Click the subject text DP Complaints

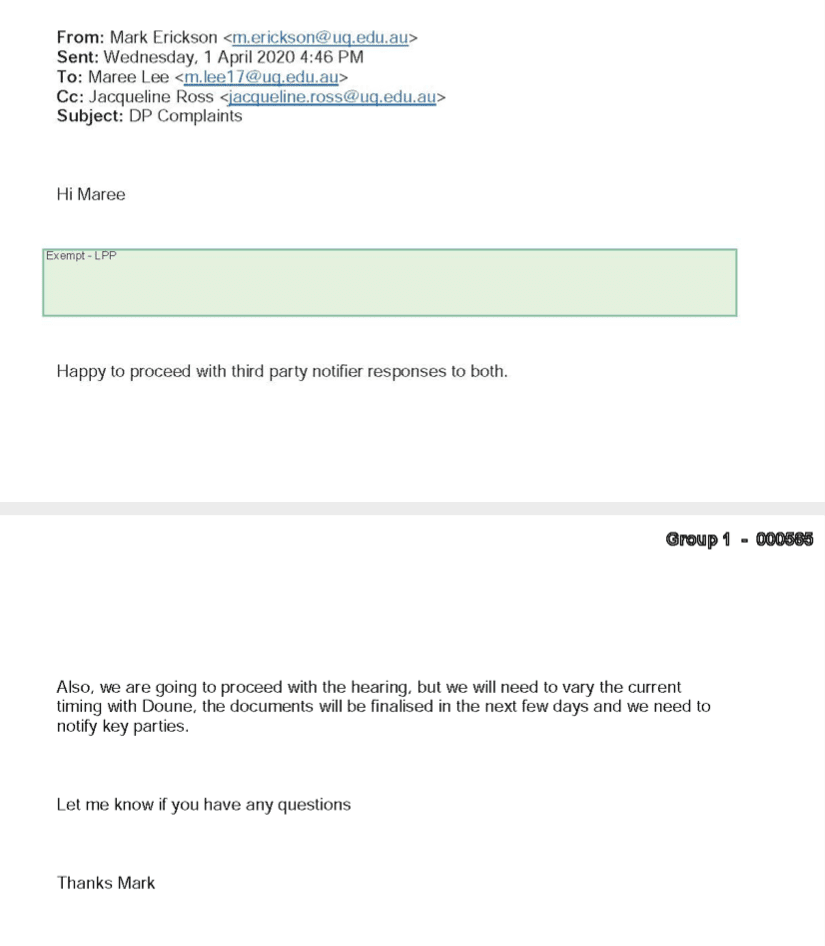pyautogui.click(x=185, y=116)
